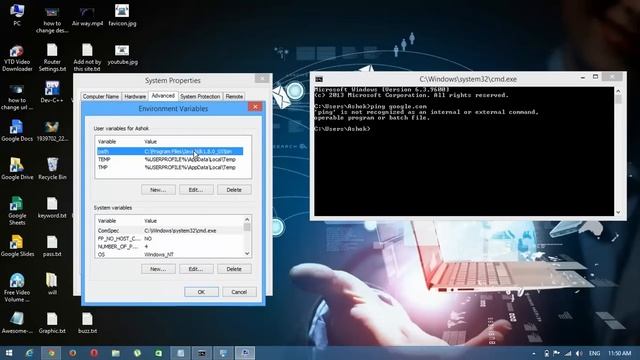Show hidden system tray icons
The width and height of the screenshot is (640, 360).
pos(534,353)
